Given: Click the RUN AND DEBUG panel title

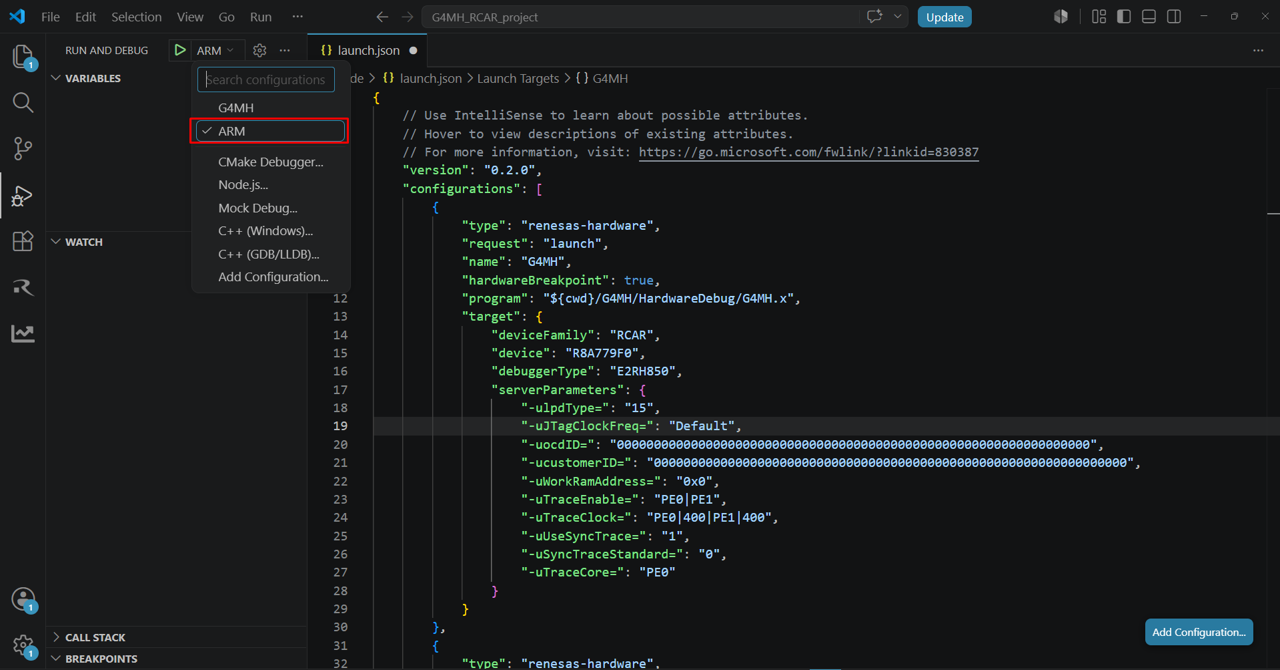Looking at the screenshot, I should [x=107, y=50].
